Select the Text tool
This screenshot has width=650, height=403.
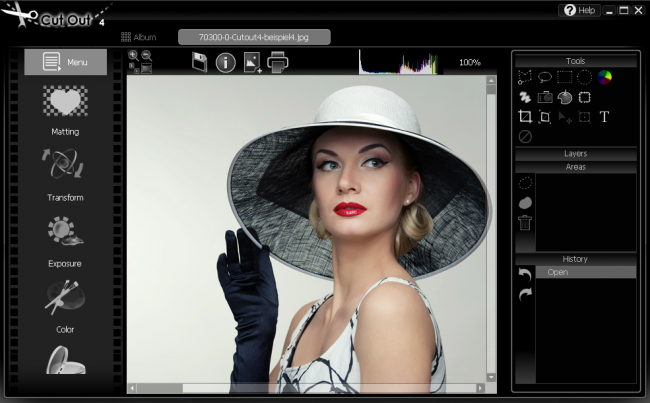pyautogui.click(x=604, y=117)
